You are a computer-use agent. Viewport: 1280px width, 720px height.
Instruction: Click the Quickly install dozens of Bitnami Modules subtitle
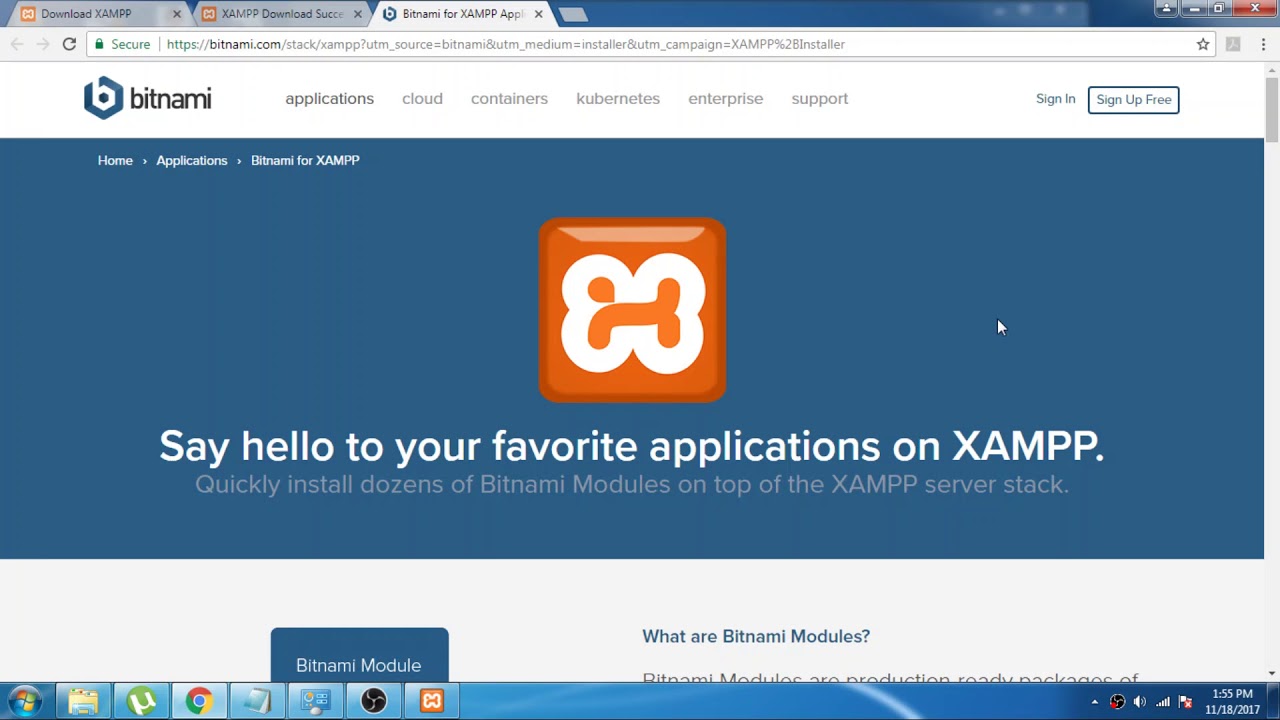(632, 484)
